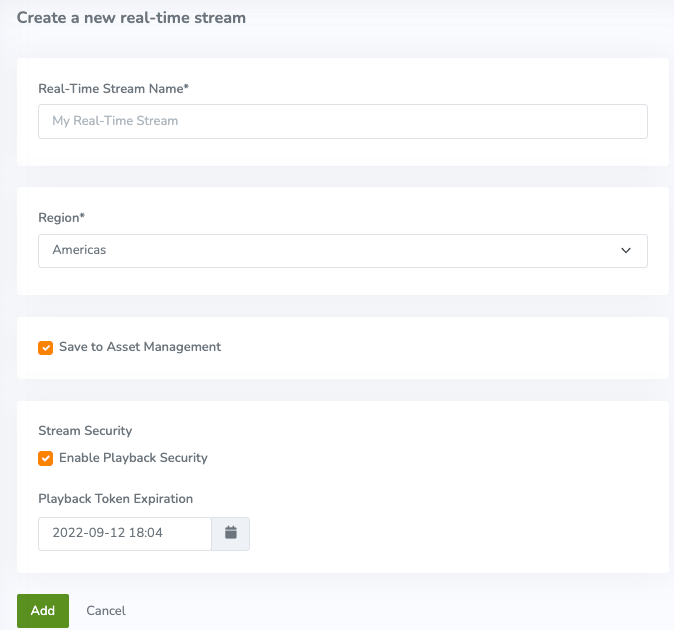Screen dimensions: 674x630
Task: Uncheck the Save to Asset Management checkbox
Action: point(45,348)
